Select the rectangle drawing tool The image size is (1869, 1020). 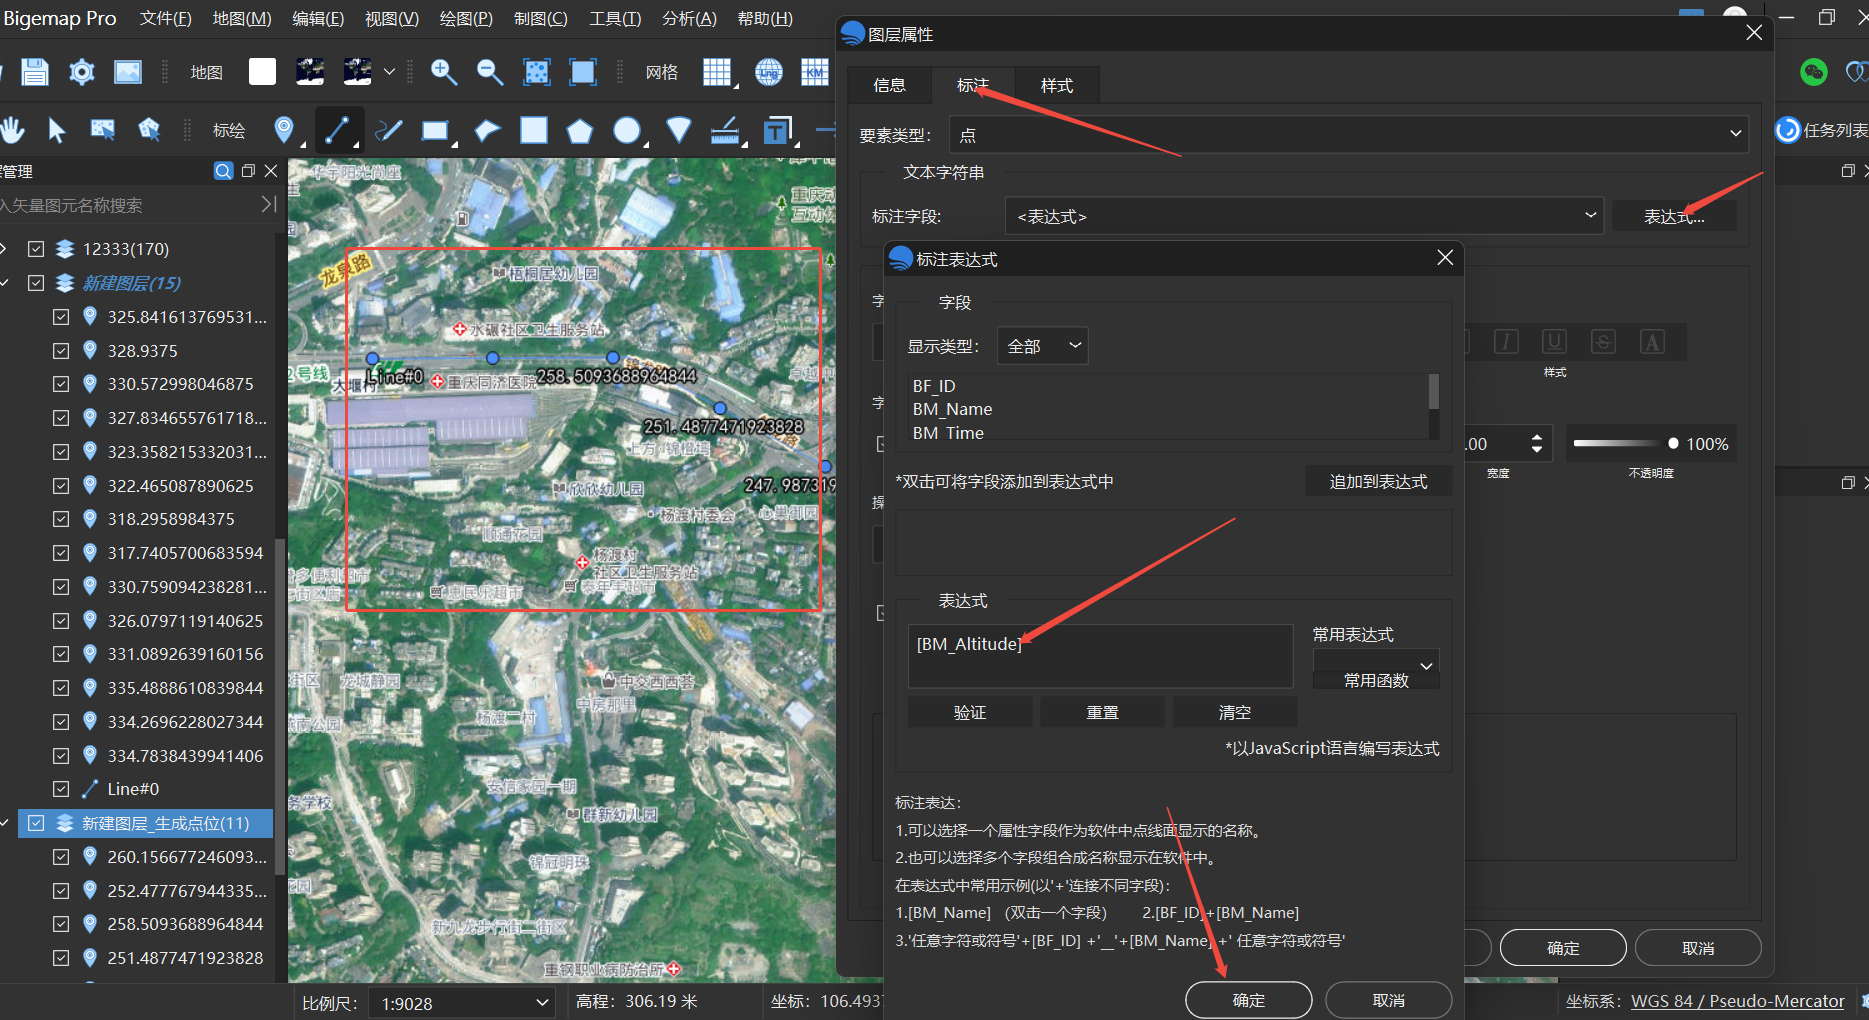437,130
